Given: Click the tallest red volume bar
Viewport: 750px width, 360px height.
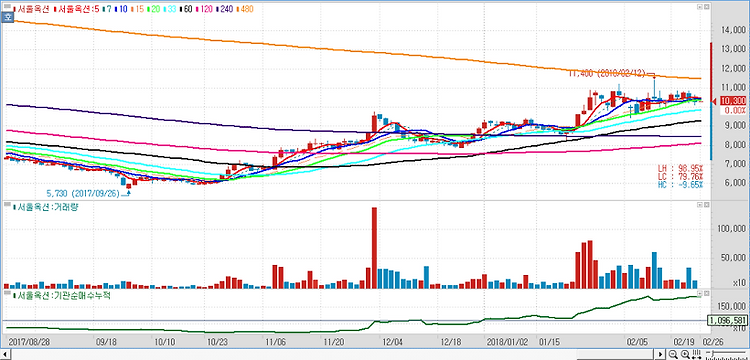Looking at the screenshot, I should (374, 248).
